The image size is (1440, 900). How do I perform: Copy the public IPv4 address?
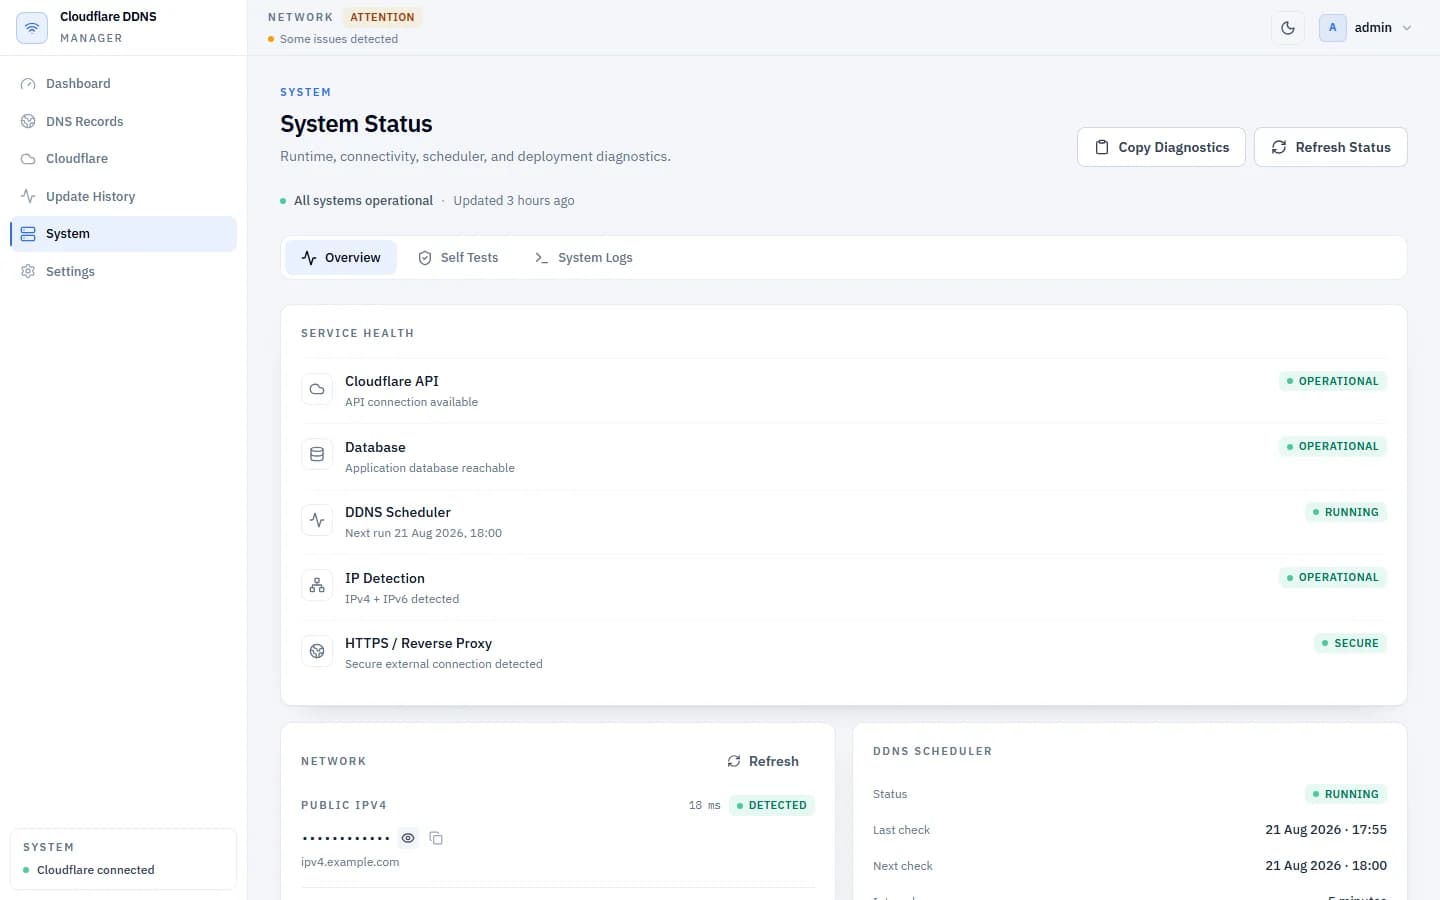tap(436, 838)
